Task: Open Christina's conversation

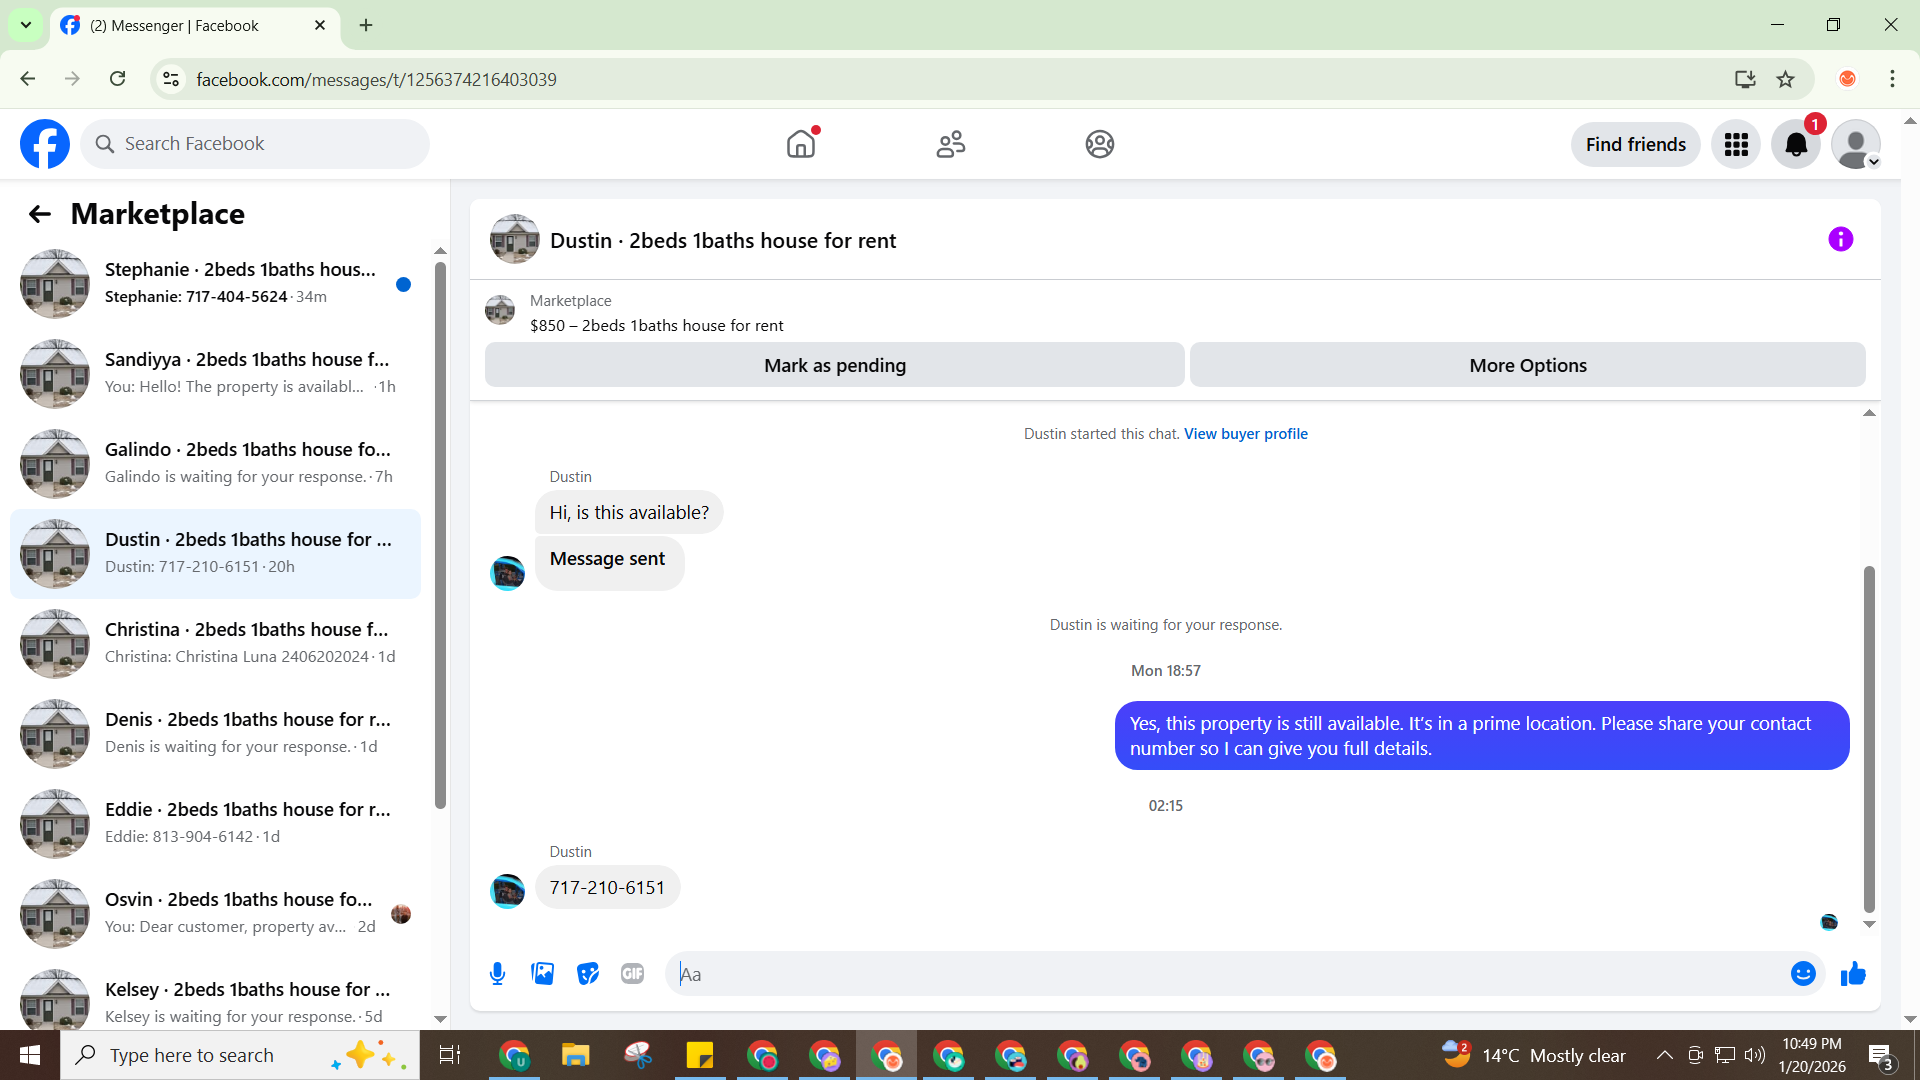Action: [x=215, y=644]
